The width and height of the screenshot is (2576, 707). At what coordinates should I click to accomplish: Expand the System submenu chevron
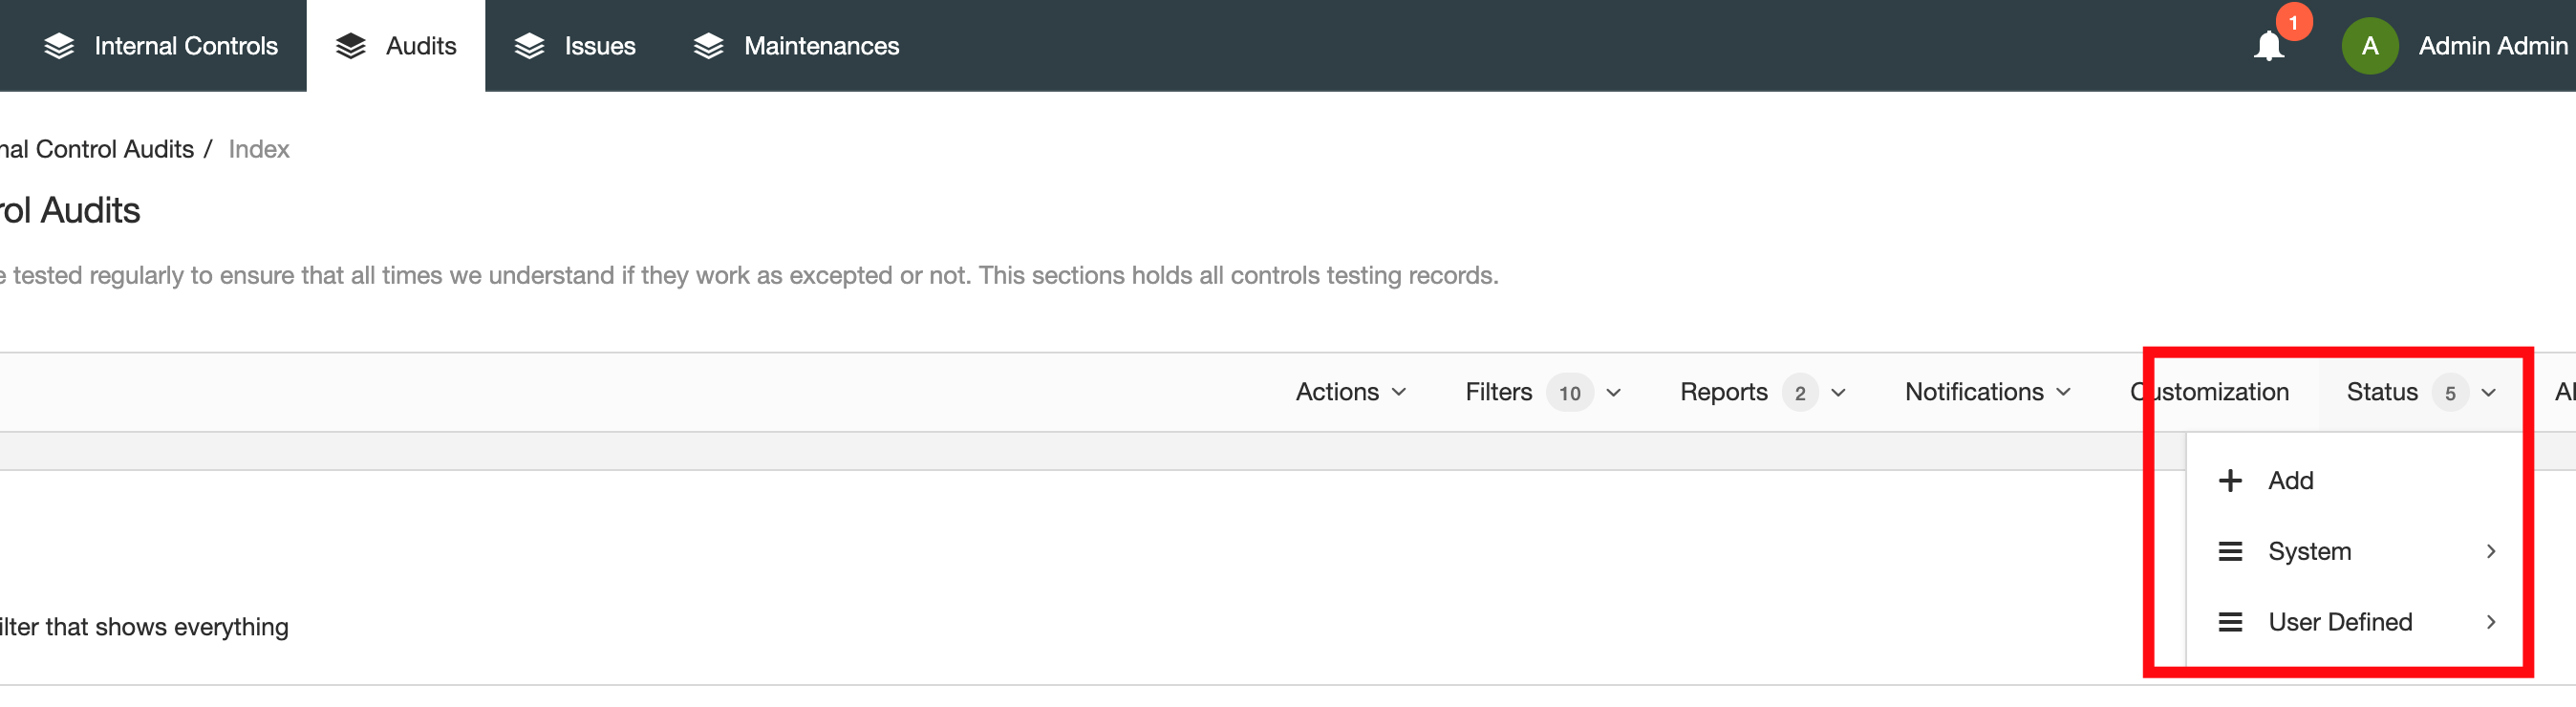click(2491, 551)
